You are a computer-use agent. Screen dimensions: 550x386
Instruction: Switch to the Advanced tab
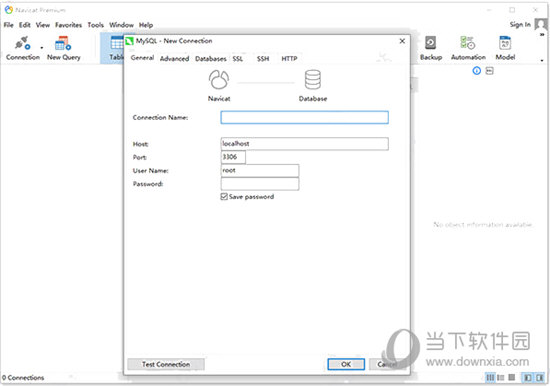[174, 59]
